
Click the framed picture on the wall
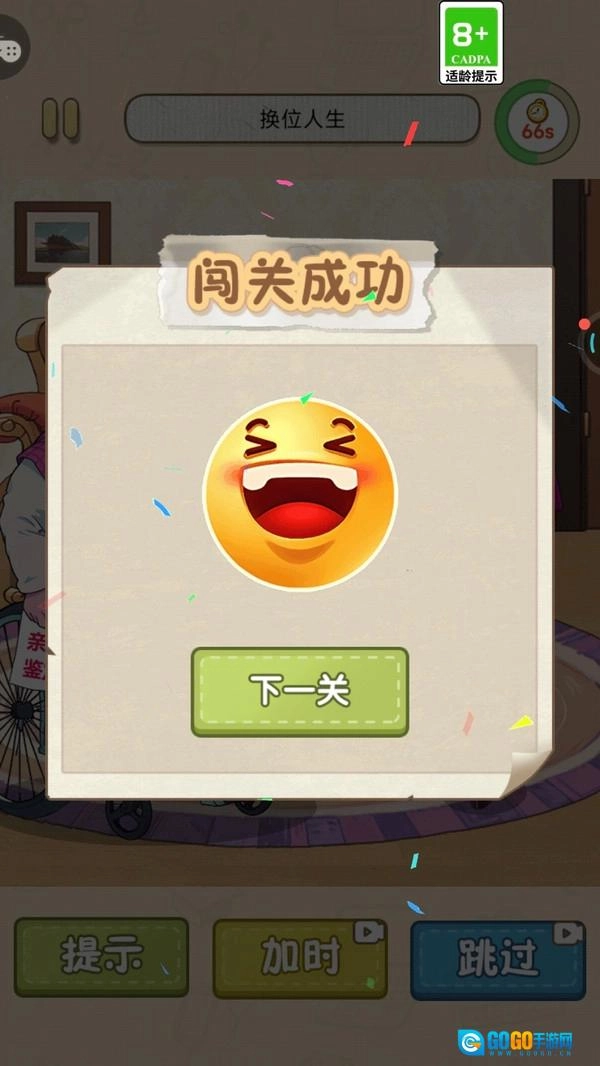pyautogui.click(x=63, y=242)
